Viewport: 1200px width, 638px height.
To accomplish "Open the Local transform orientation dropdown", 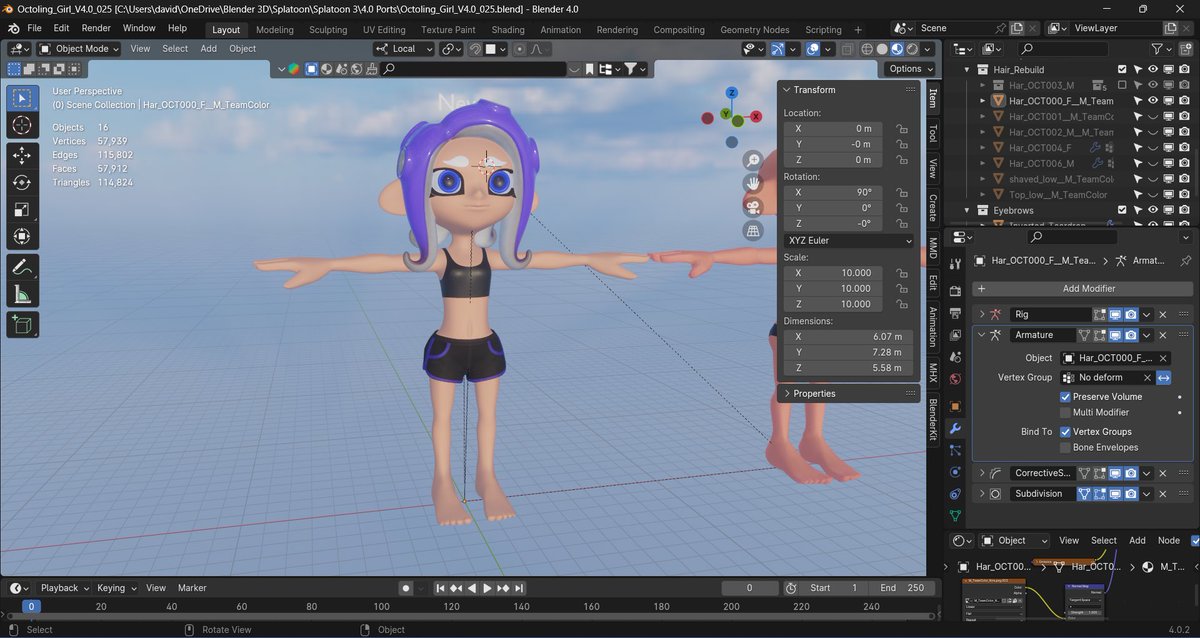I will 404,48.
